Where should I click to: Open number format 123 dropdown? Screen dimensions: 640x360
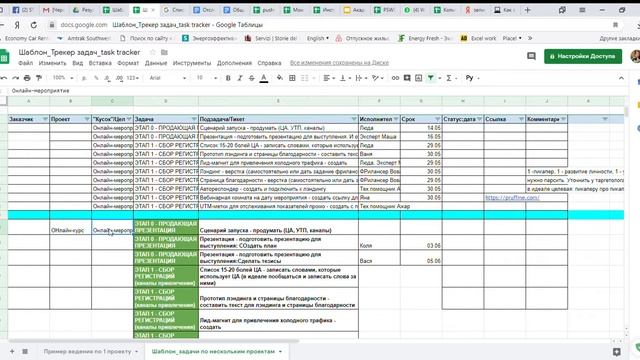[x=132, y=78]
